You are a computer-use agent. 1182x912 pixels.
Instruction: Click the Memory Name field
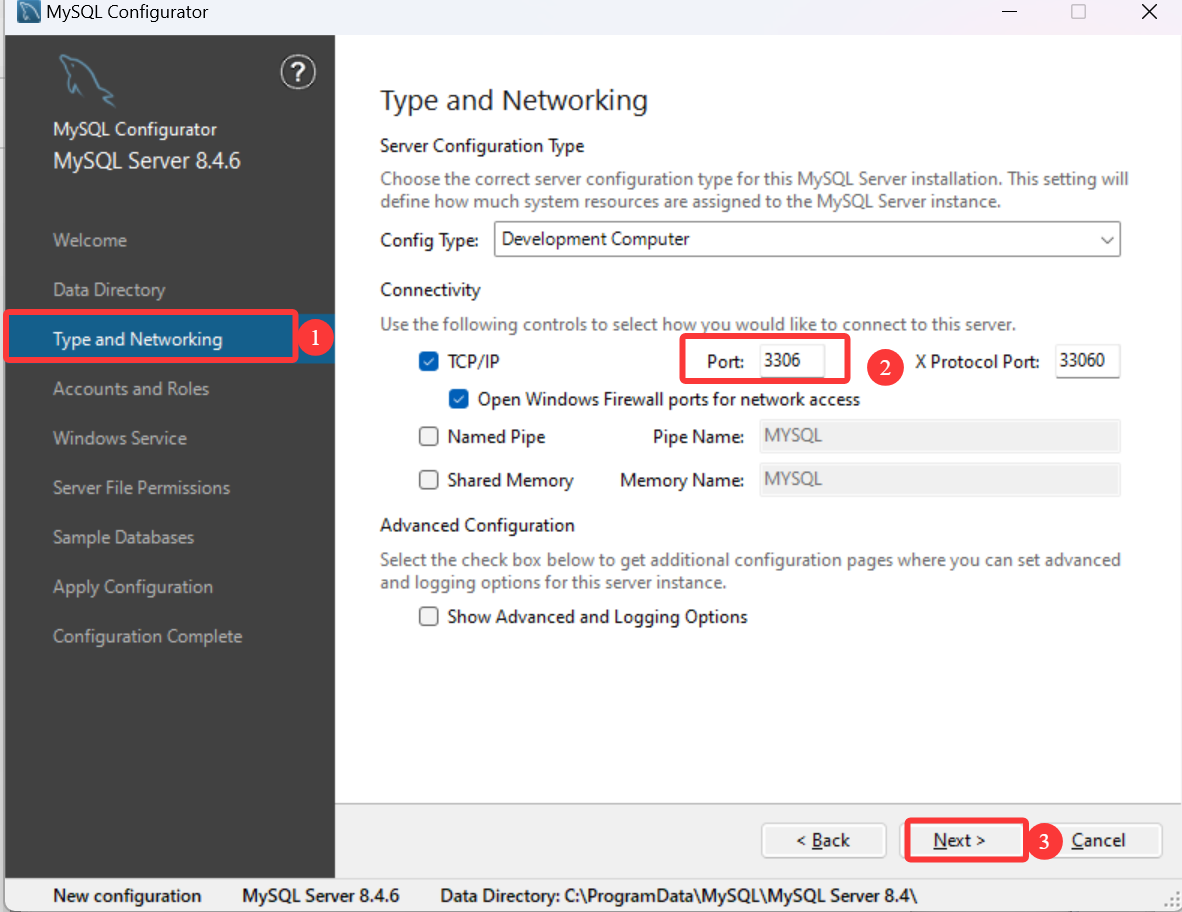point(939,480)
